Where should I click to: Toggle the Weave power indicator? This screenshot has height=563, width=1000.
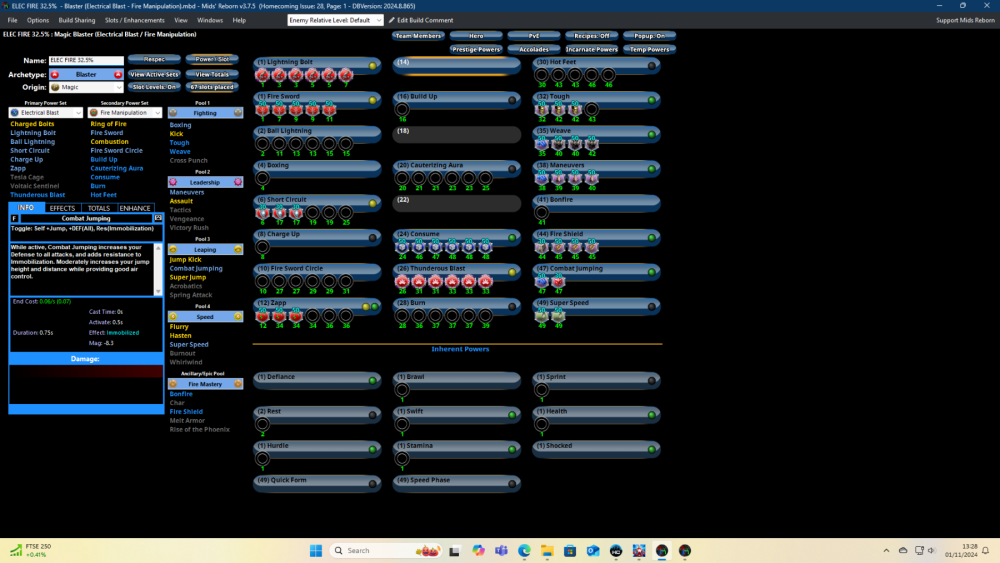click(x=652, y=135)
